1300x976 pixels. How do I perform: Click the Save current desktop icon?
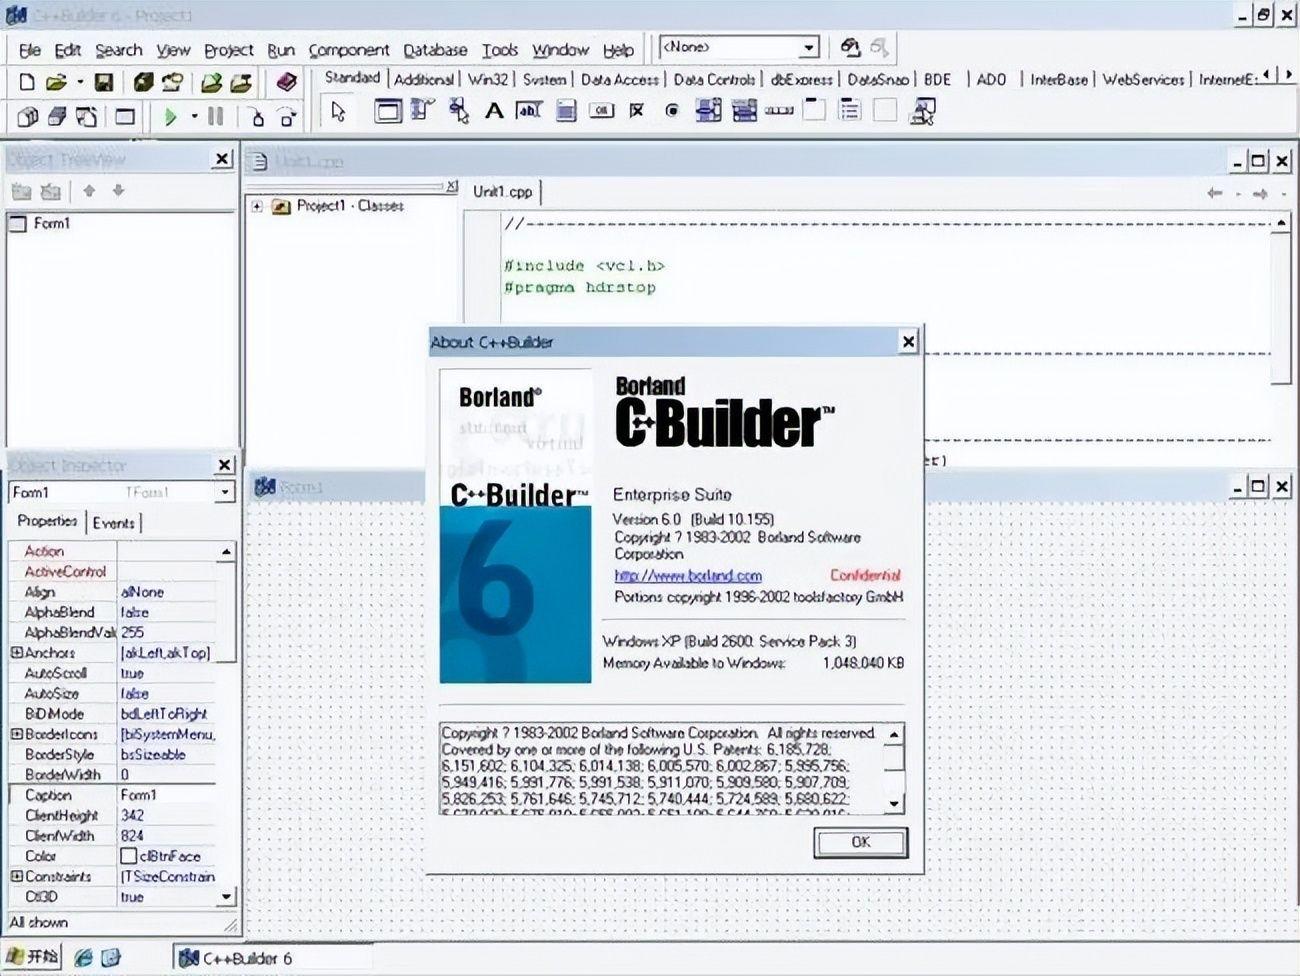[850, 47]
